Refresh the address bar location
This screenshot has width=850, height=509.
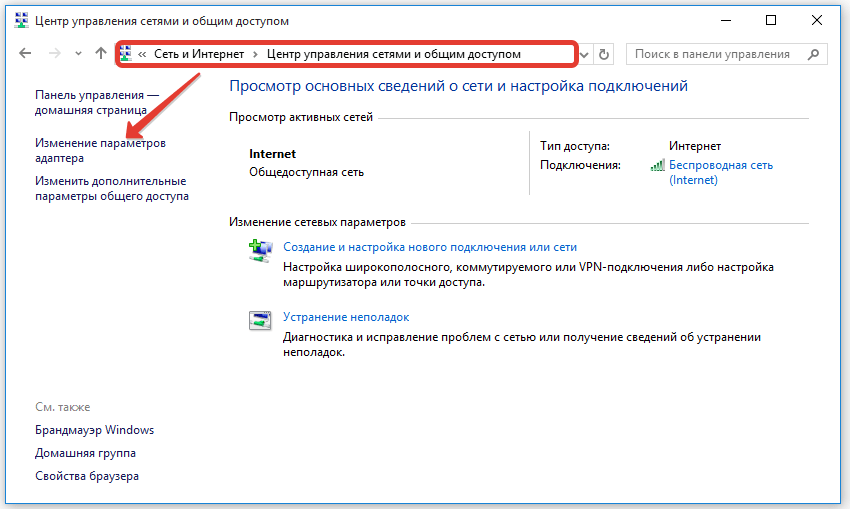pos(604,54)
